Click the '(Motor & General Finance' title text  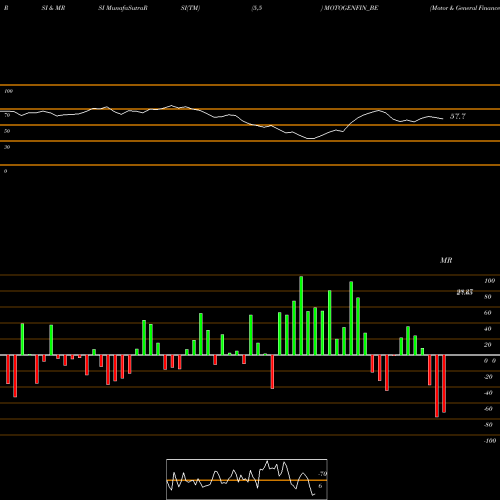465,8
